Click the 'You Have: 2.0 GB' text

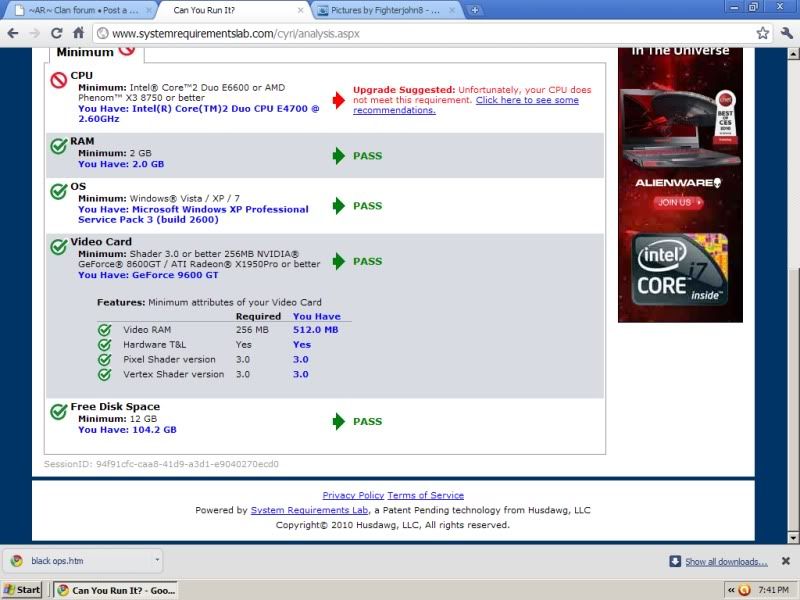coord(121,164)
